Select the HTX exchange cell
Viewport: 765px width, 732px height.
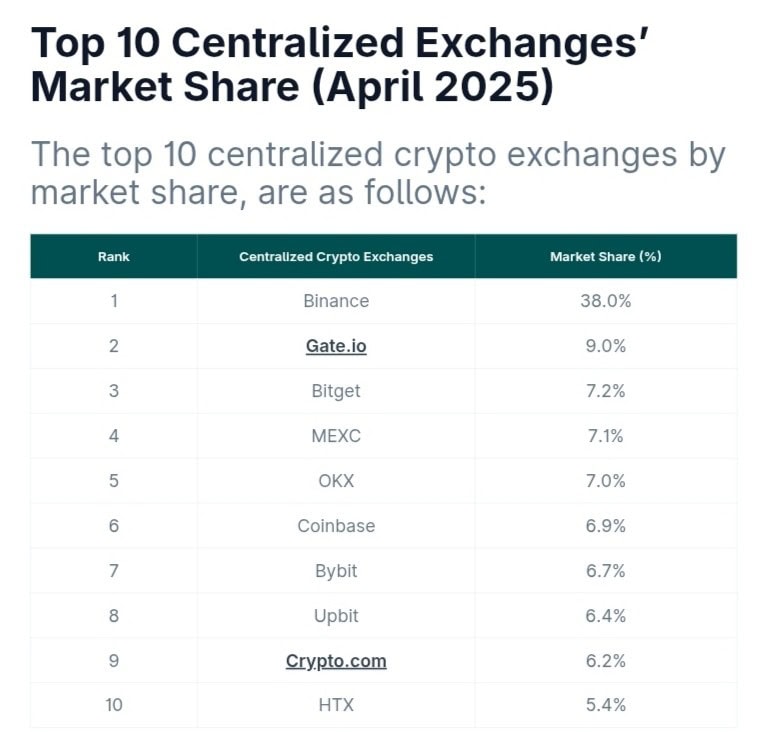336,705
